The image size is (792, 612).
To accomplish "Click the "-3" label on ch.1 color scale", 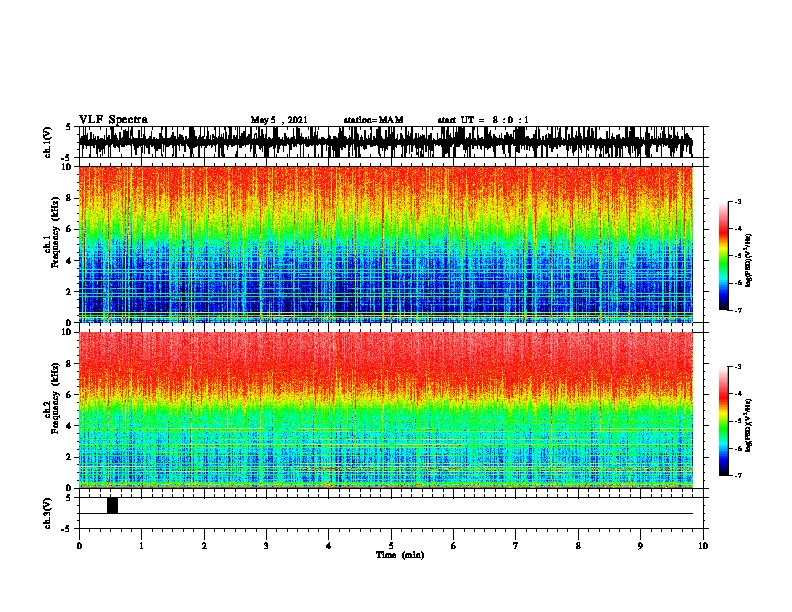I will pyautogui.click(x=738, y=201).
